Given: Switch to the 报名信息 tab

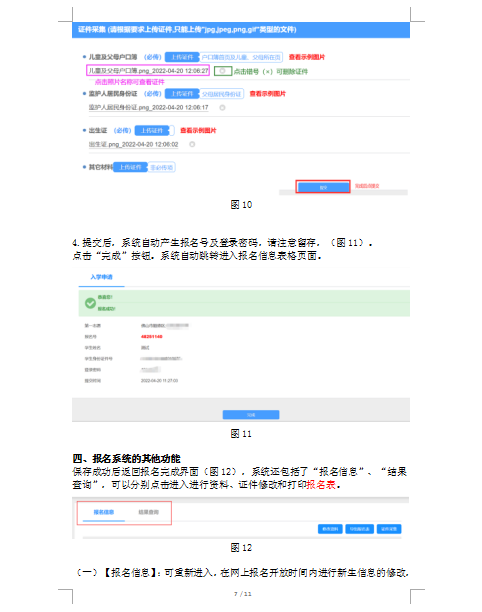Looking at the screenshot, I should coord(104,512).
